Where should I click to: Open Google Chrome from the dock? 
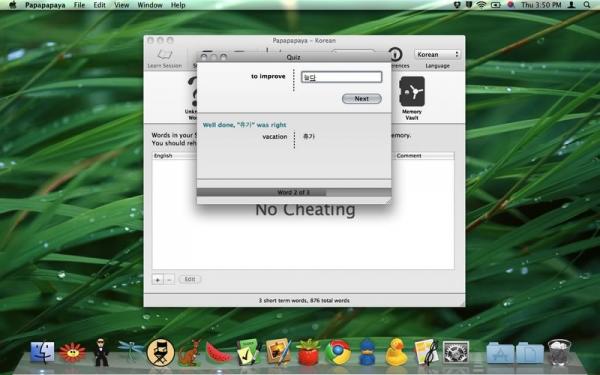[338, 352]
